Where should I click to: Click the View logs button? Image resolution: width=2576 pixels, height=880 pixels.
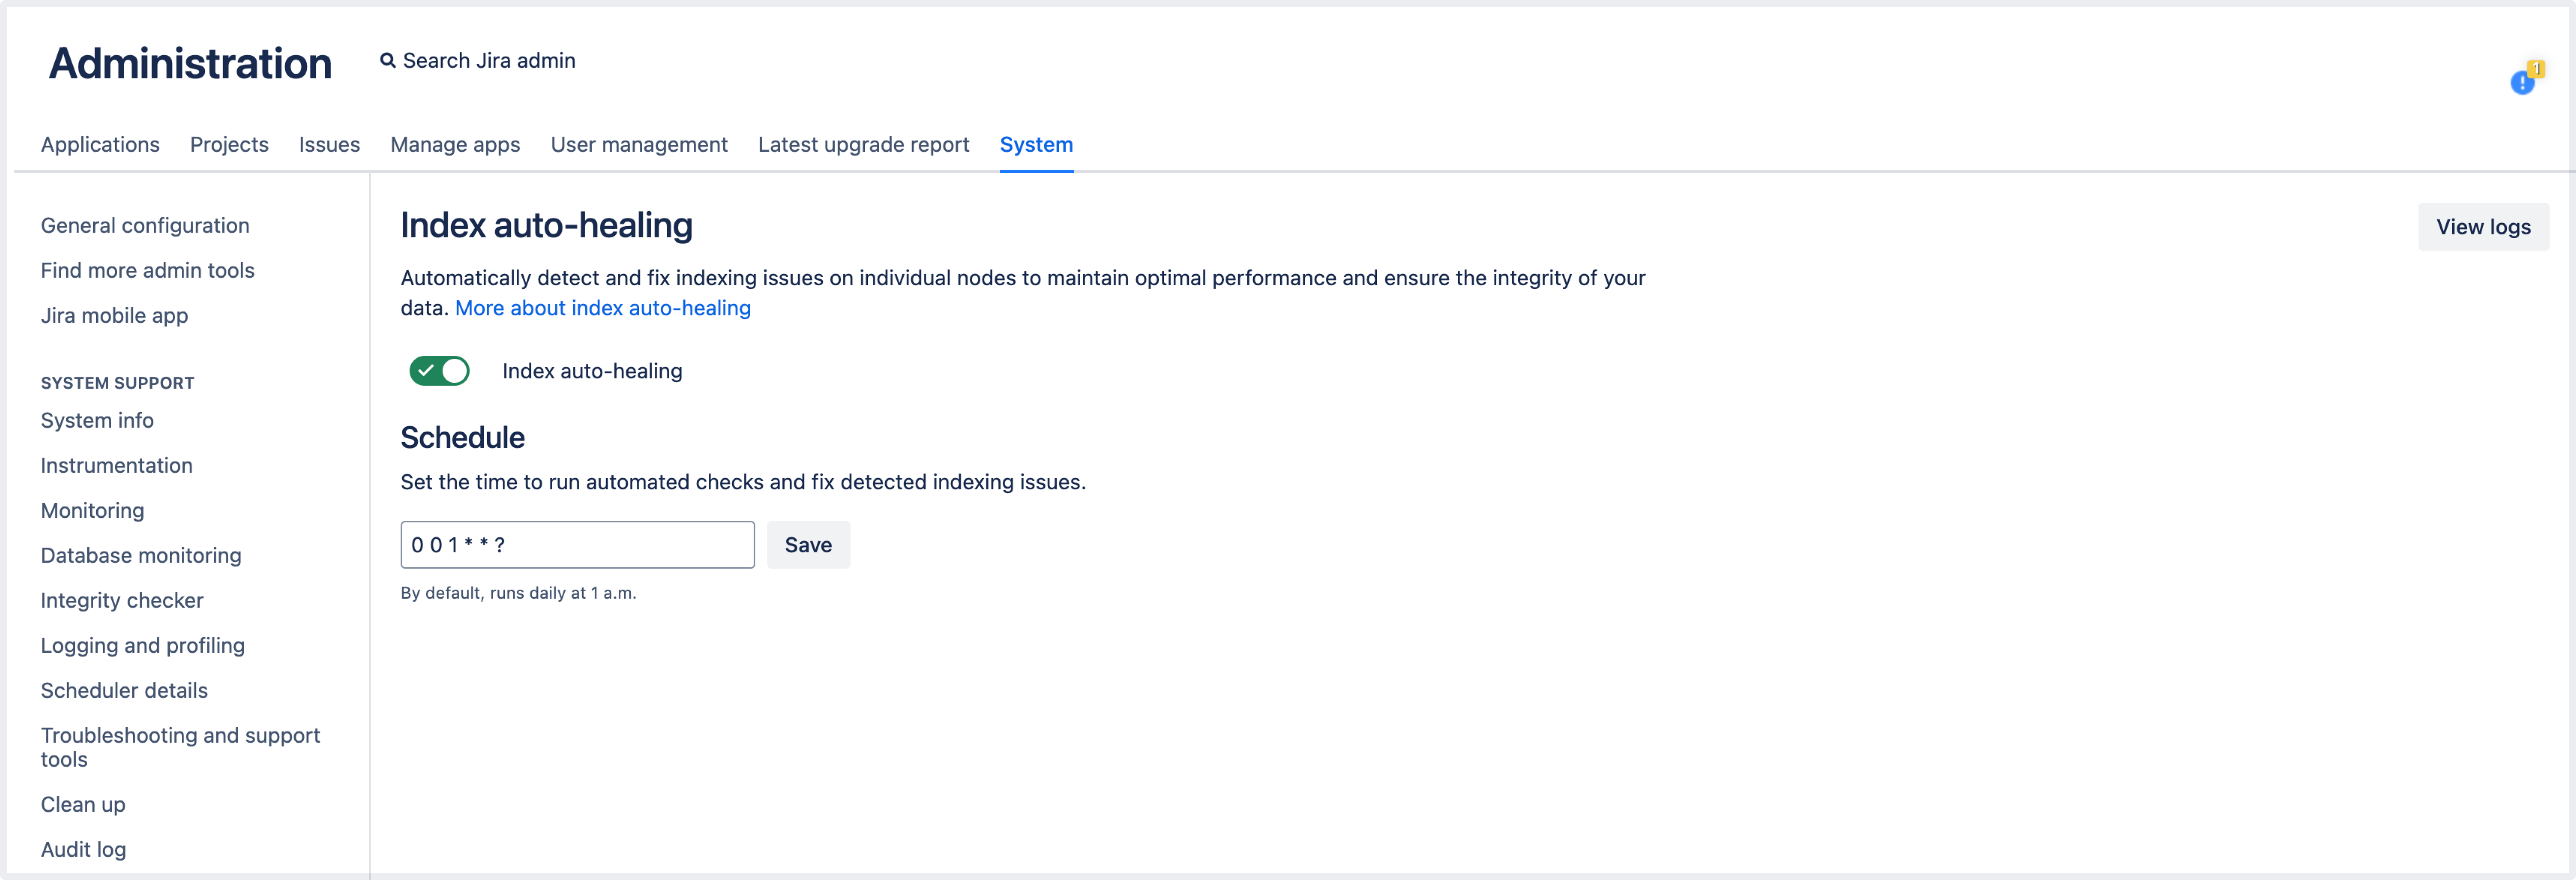pyautogui.click(x=2483, y=227)
